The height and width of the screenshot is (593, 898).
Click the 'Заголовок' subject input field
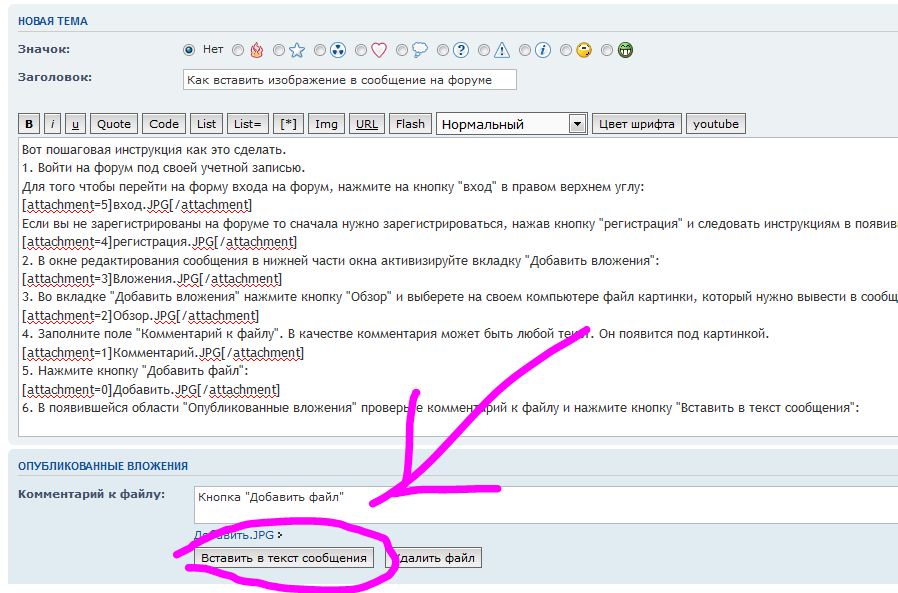click(x=350, y=80)
